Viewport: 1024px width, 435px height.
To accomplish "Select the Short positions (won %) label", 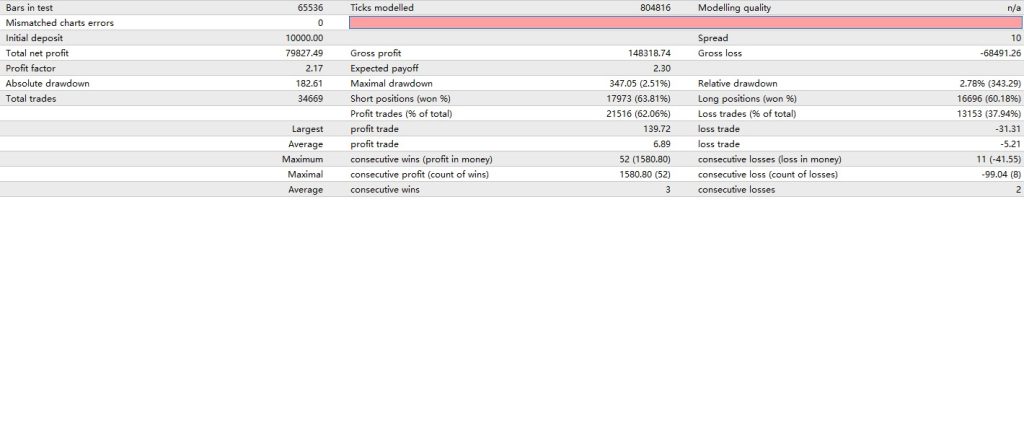I will point(400,99).
